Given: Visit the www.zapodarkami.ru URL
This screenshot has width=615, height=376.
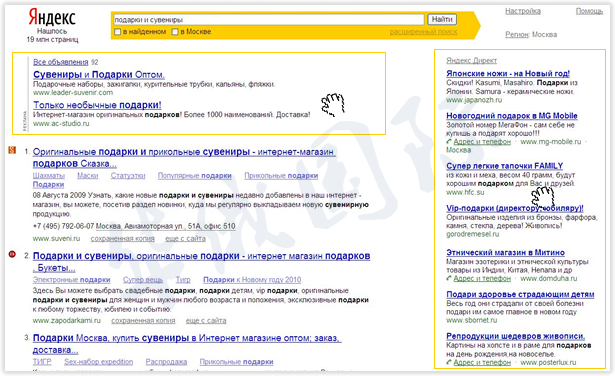Looking at the screenshot, I should pos(67,320).
